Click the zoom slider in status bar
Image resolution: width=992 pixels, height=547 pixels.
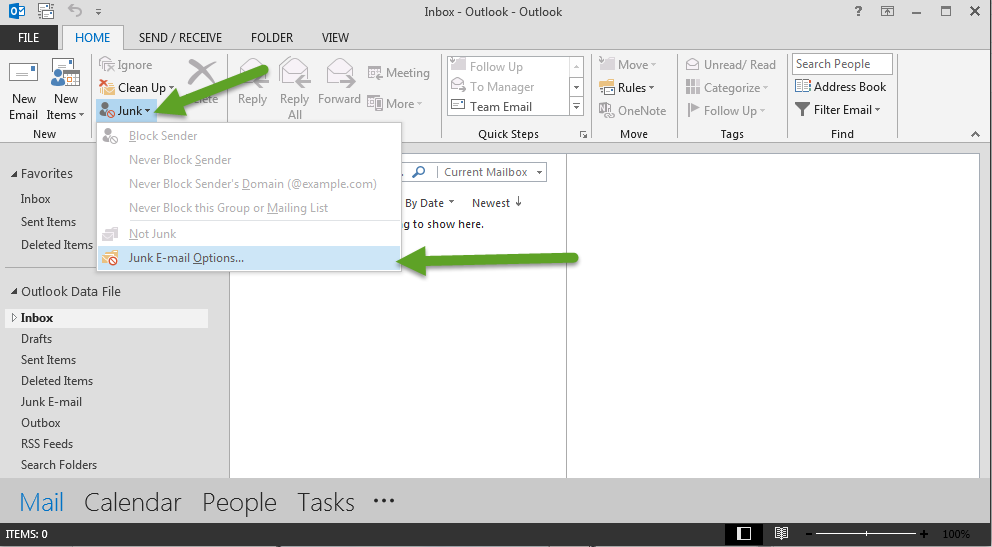[867, 534]
